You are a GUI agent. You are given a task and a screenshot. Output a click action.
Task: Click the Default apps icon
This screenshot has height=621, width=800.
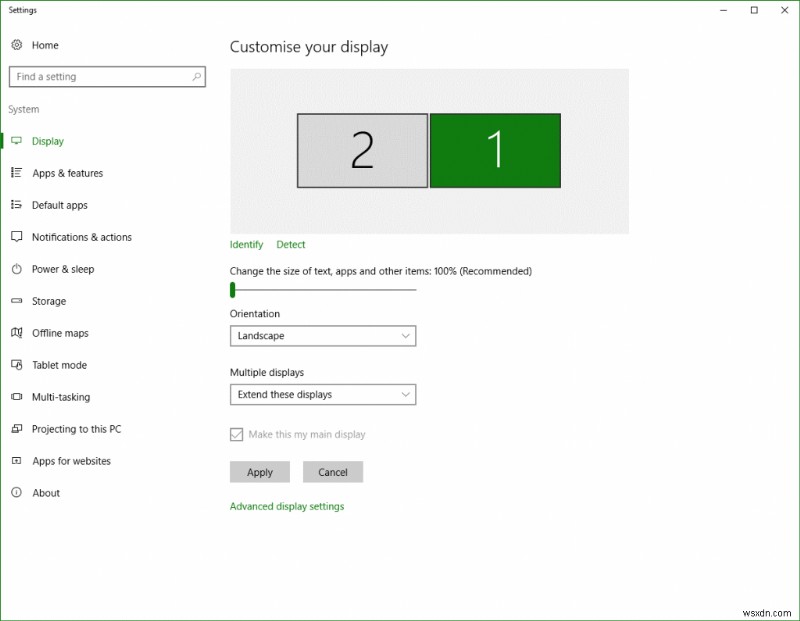tap(17, 205)
